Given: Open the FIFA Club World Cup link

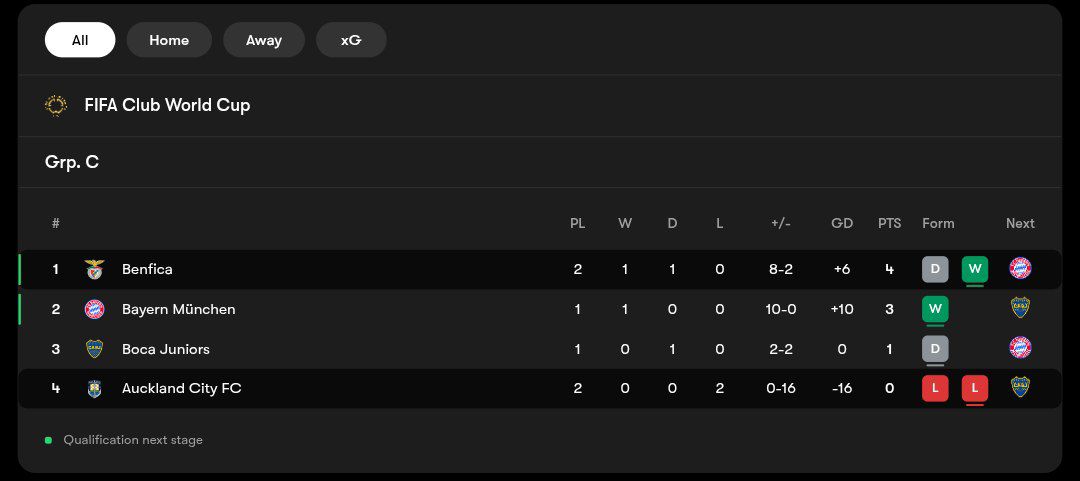Looking at the screenshot, I should pos(167,105).
